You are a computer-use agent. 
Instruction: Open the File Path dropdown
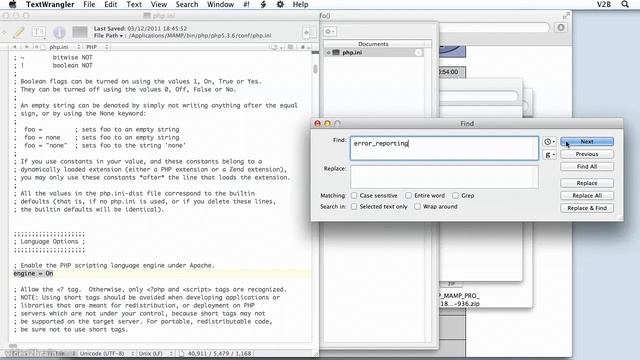[109, 36]
